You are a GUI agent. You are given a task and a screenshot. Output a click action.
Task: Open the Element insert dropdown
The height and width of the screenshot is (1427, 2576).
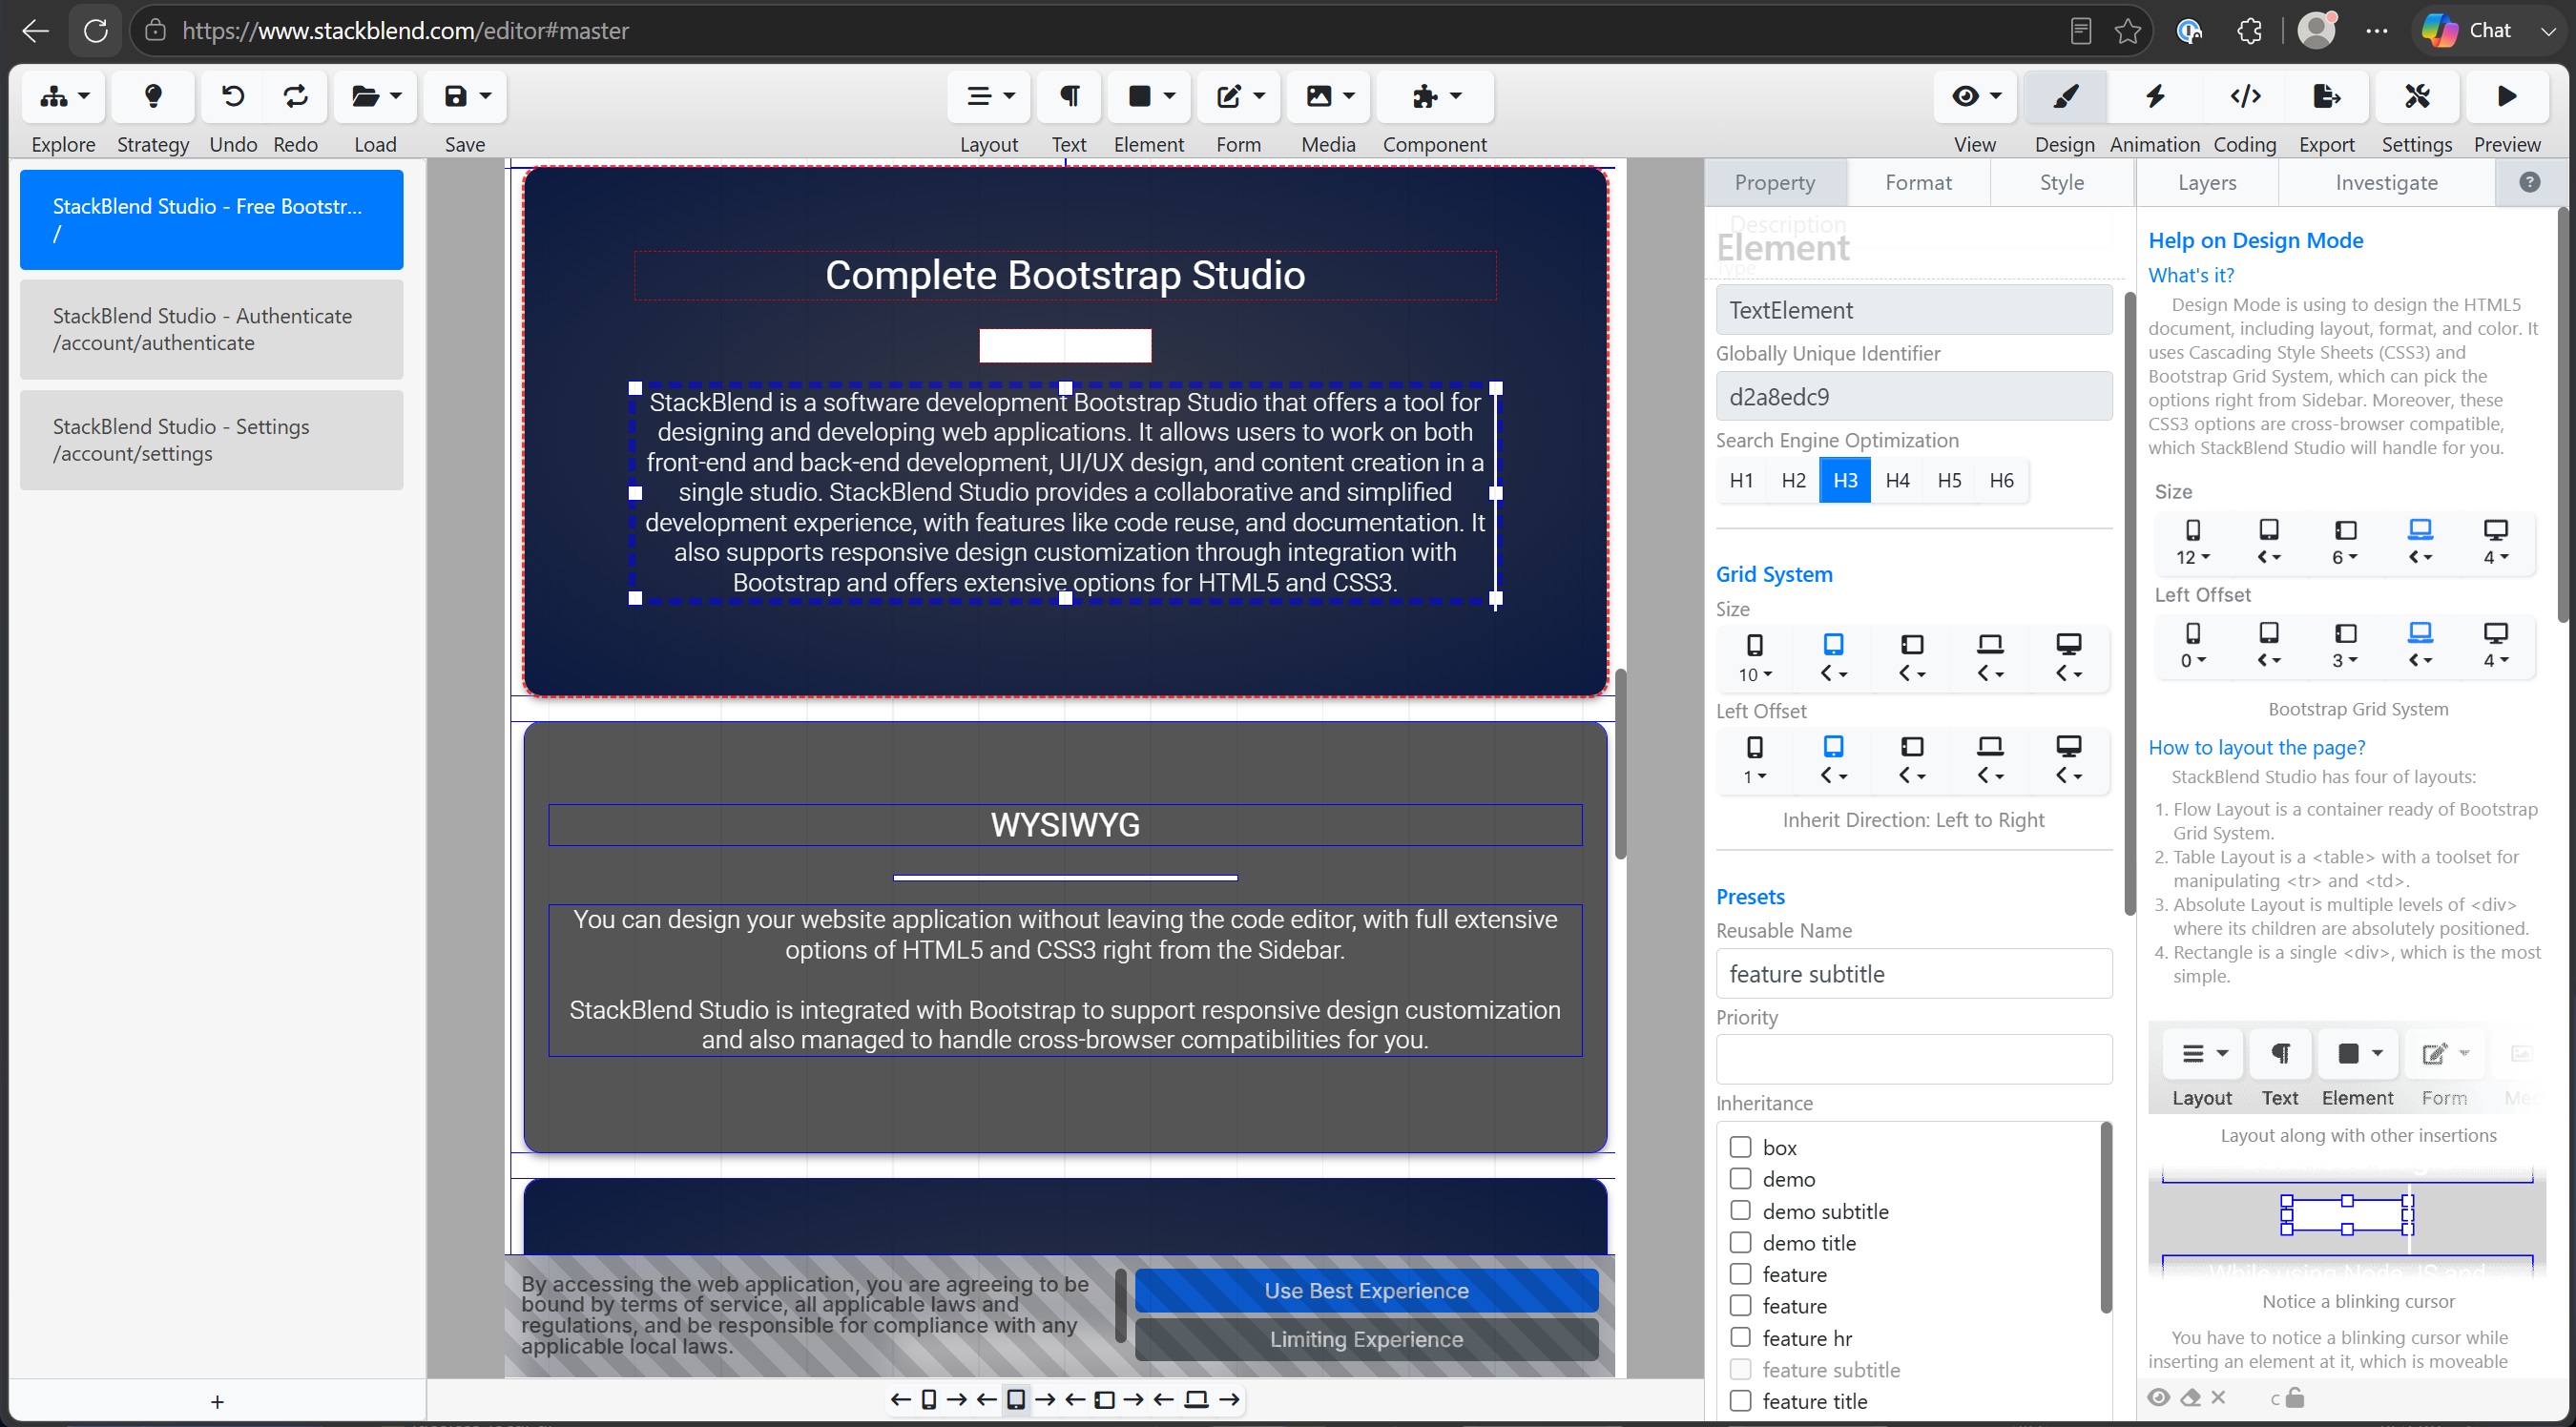pyautogui.click(x=1149, y=96)
